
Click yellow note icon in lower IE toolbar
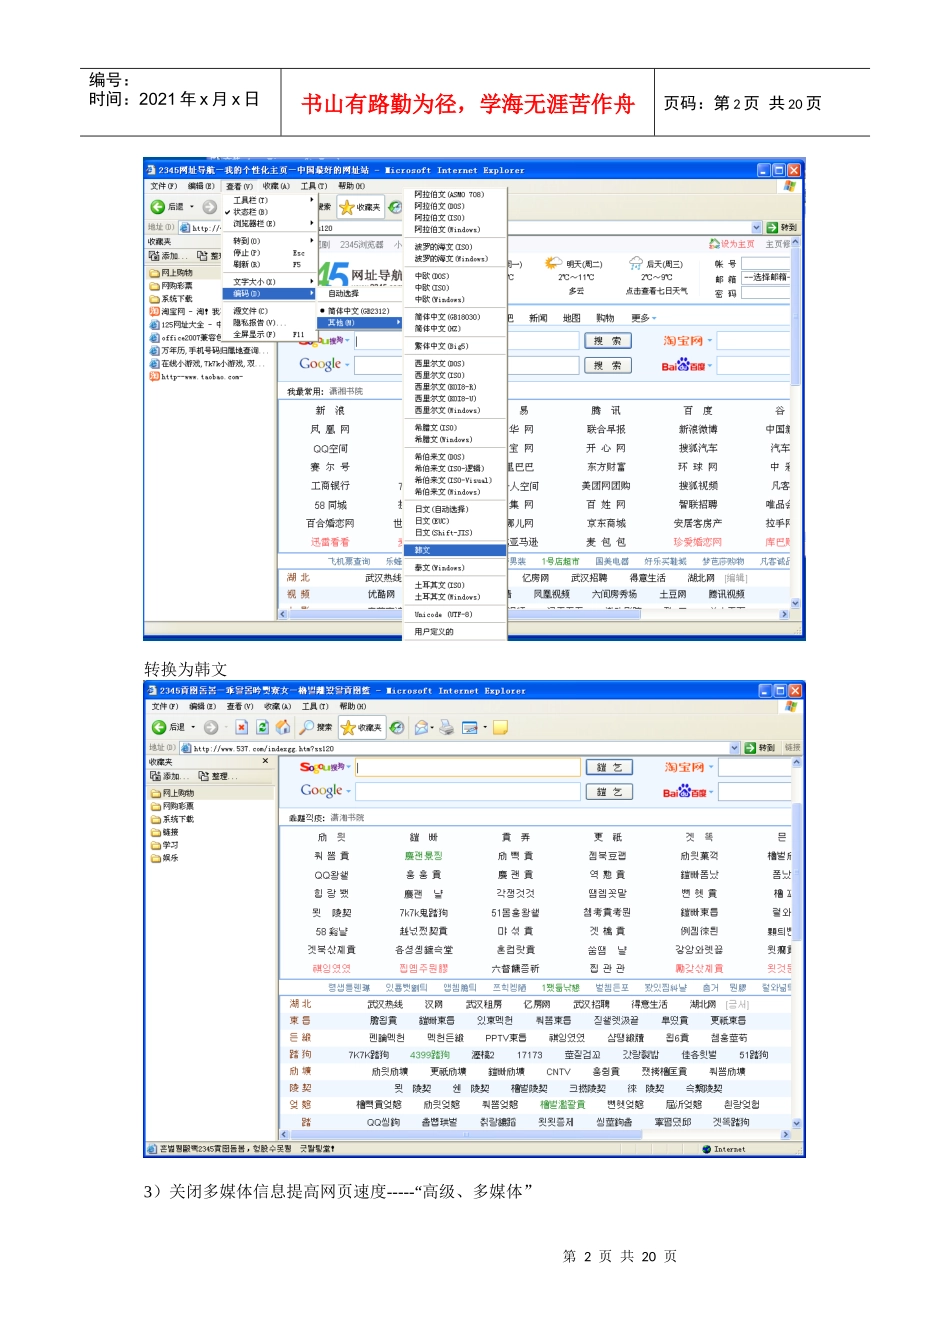[x=501, y=727]
